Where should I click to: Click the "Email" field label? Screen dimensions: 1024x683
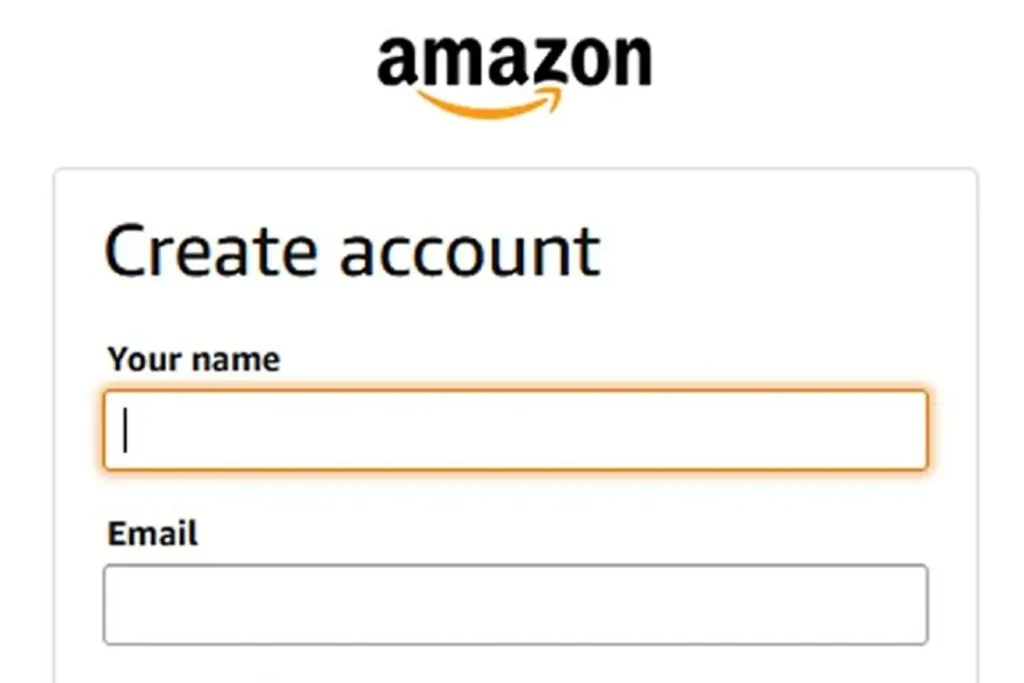[152, 534]
